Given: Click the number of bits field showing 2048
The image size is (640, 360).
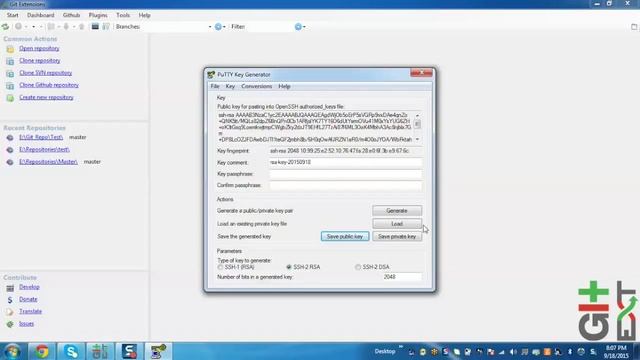Looking at the screenshot, I should point(402,277).
